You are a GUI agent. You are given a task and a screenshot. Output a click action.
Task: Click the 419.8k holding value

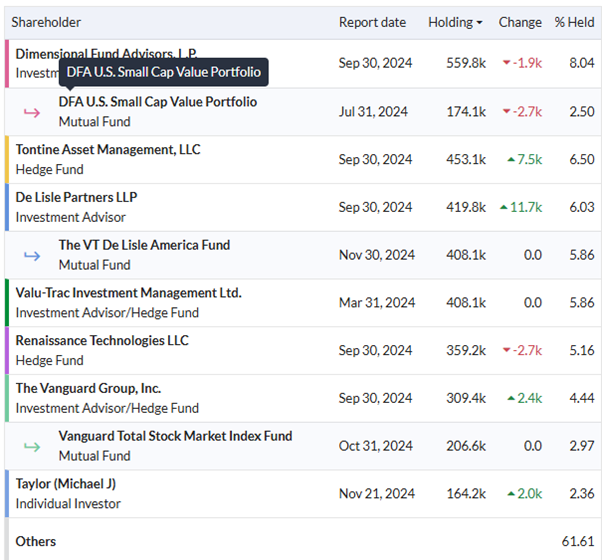tap(466, 207)
